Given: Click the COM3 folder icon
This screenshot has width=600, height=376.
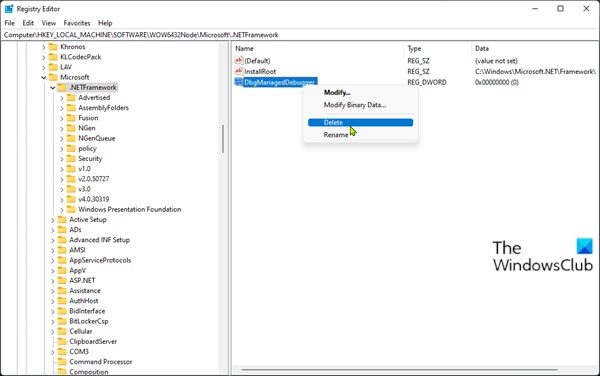Looking at the screenshot, I should [62, 352].
